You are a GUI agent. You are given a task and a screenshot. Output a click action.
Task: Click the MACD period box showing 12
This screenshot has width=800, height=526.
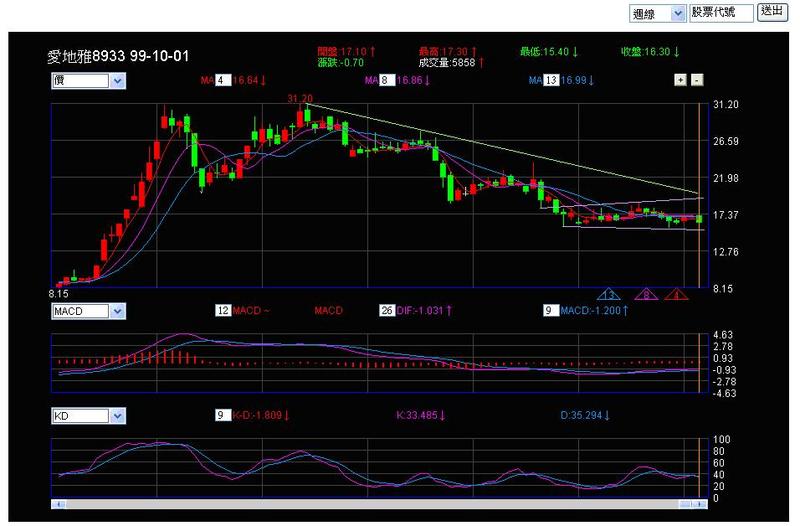pyautogui.click(x=223, y=311)
